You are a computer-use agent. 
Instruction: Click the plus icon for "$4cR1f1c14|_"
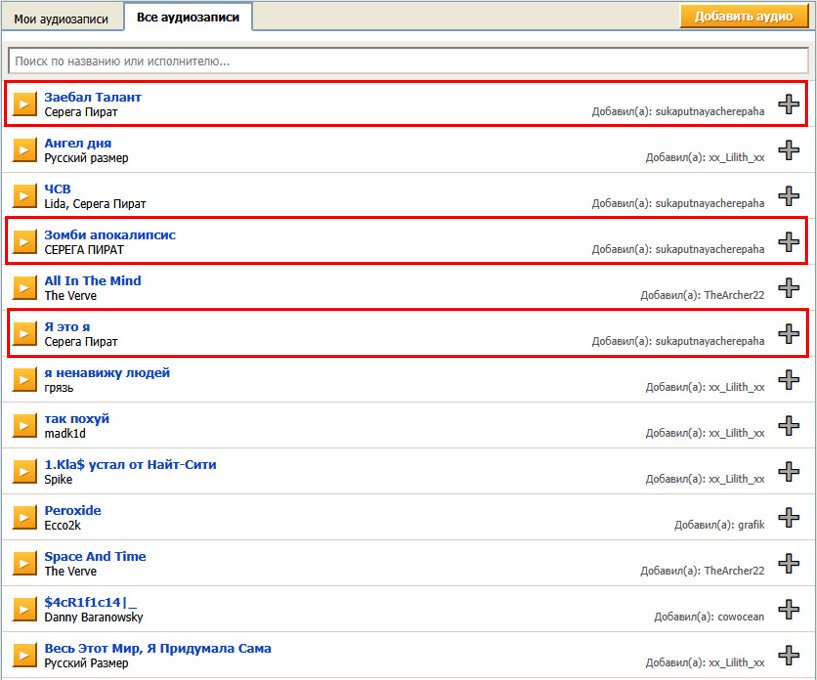[x=789, y=609]
